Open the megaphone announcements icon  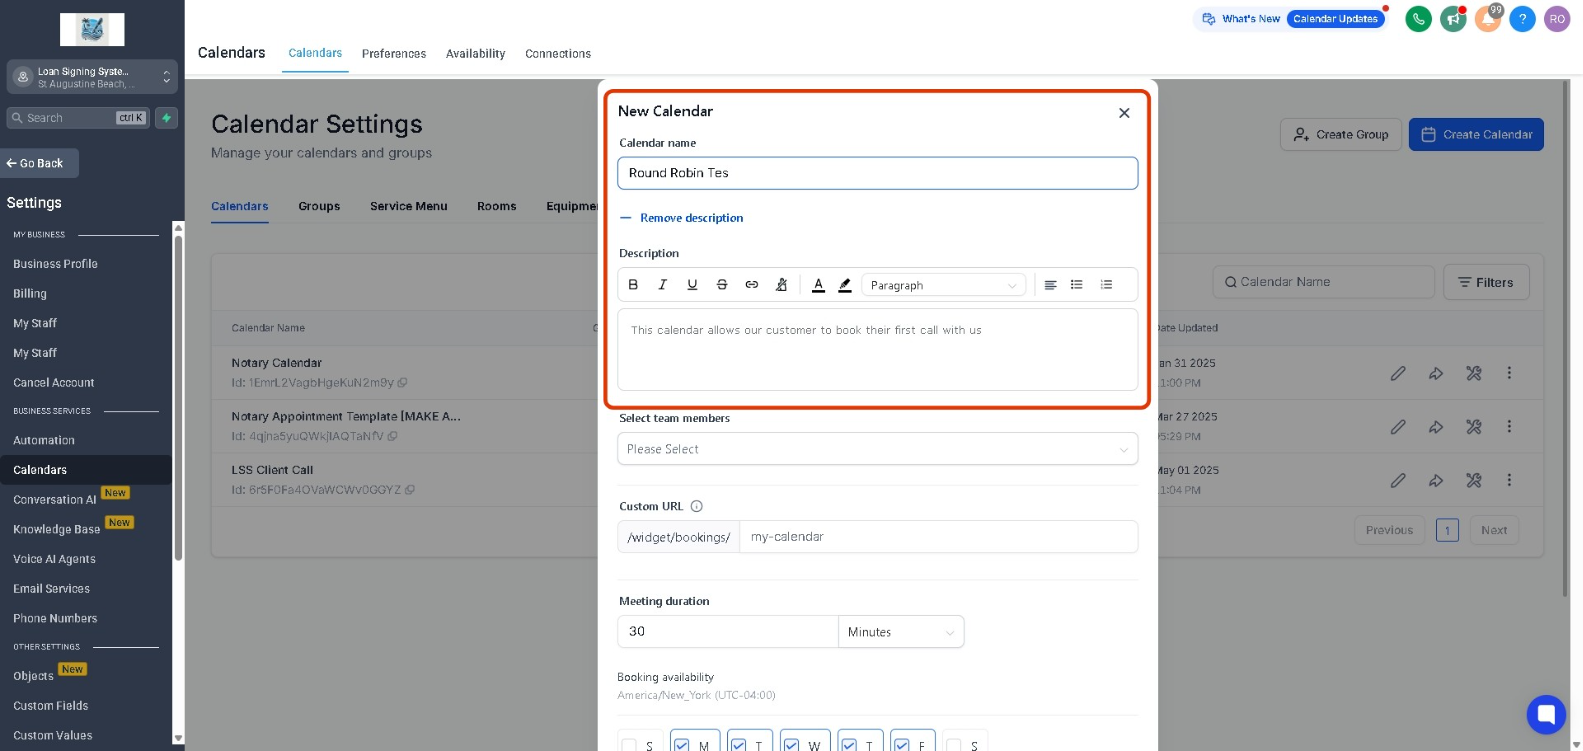(1453, 19)
